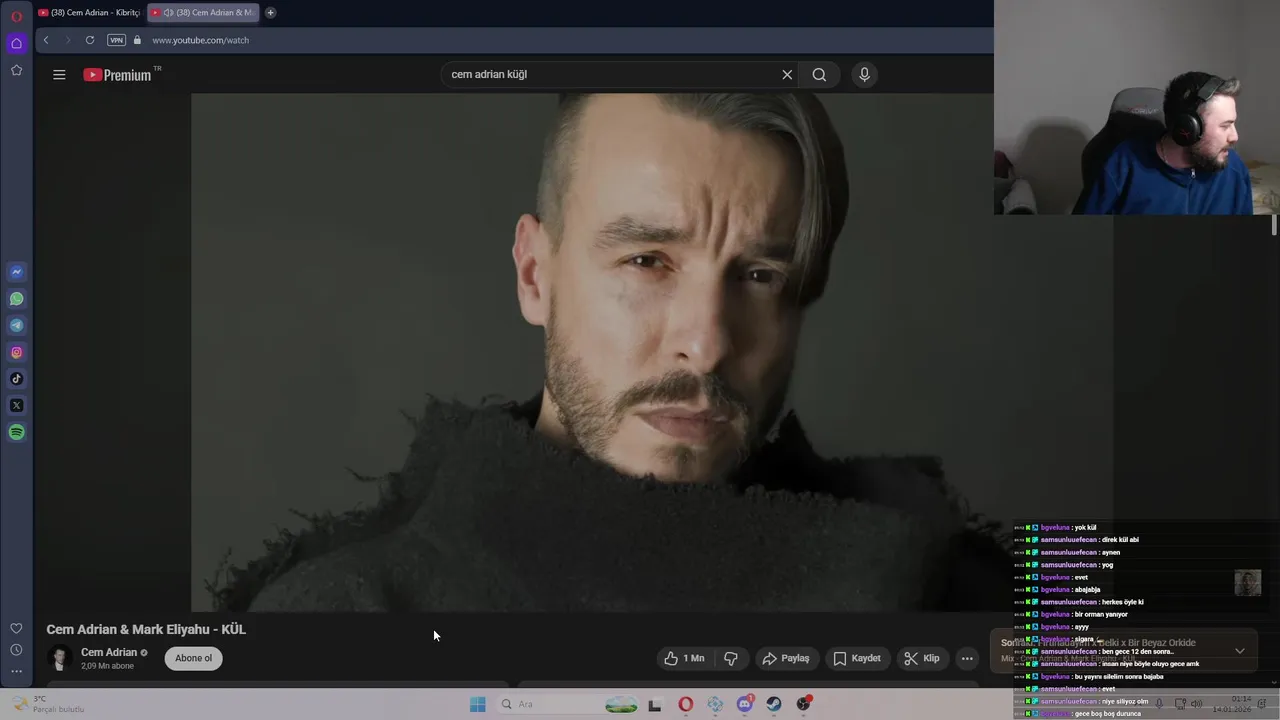Viewport: 1280px width, 720px height.
Task: Subscribe with the Abone ol button
Action: 193,658
